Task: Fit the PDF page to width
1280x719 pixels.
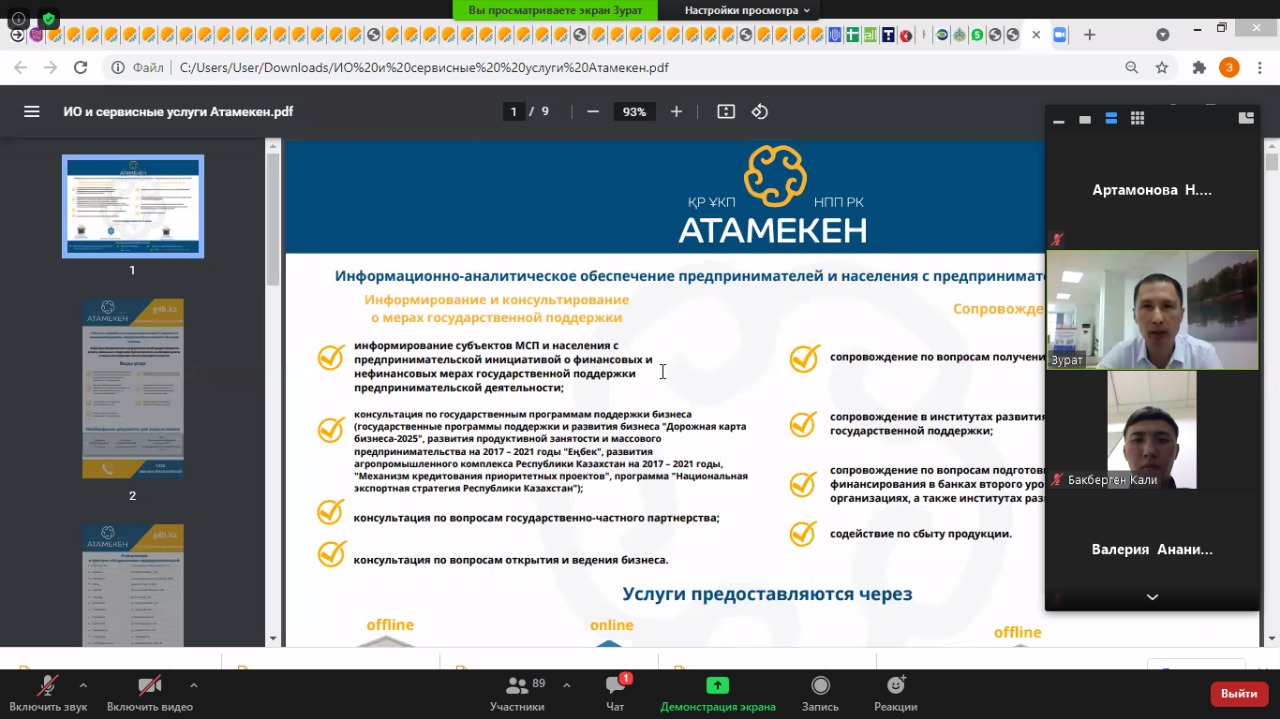Action: coord(726,112)
